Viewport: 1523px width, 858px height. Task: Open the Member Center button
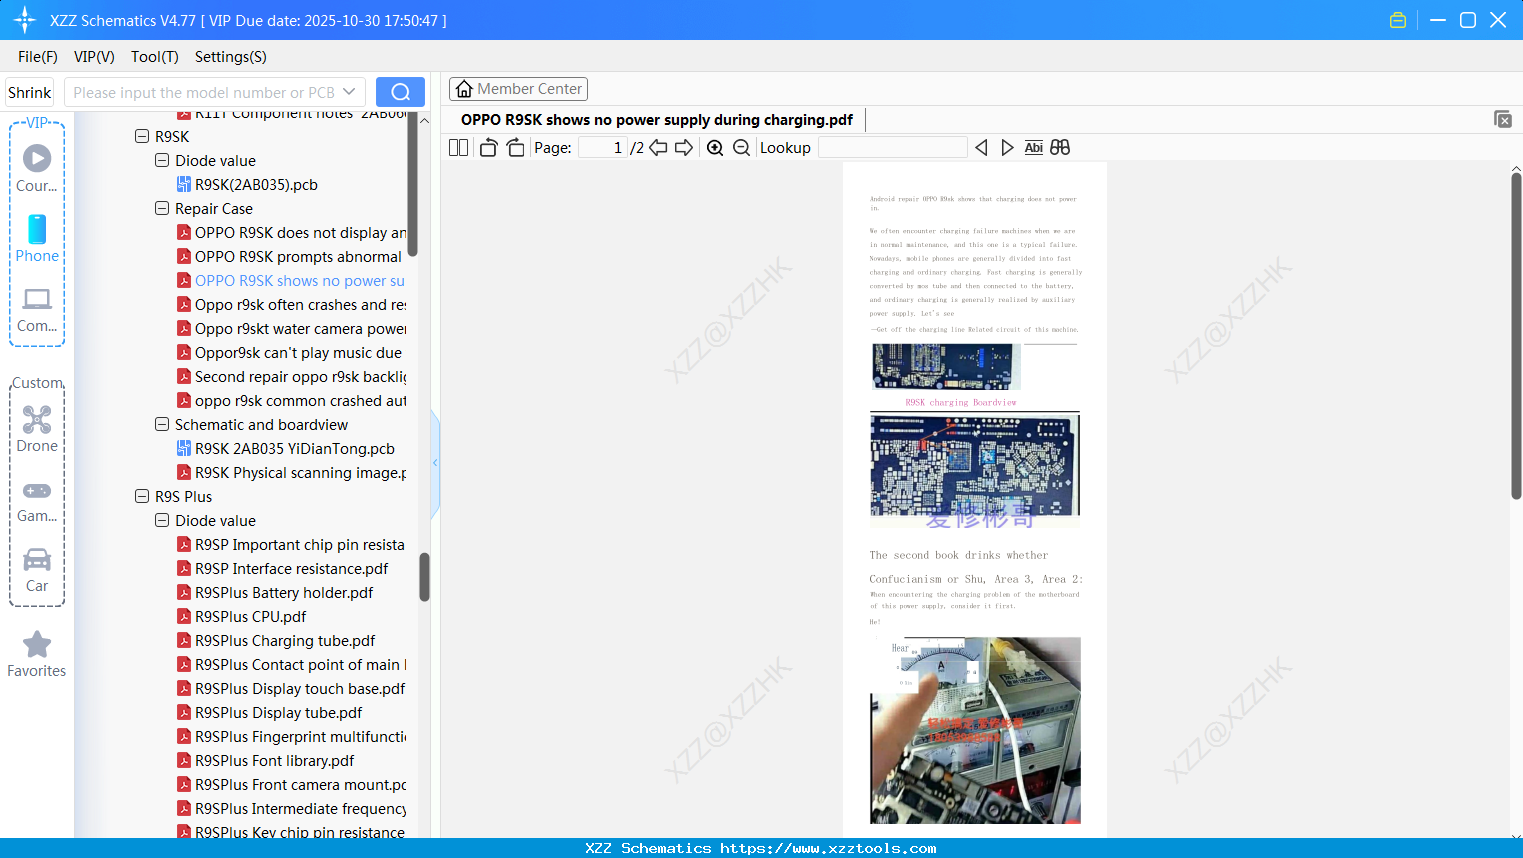[x=518, y=89]
